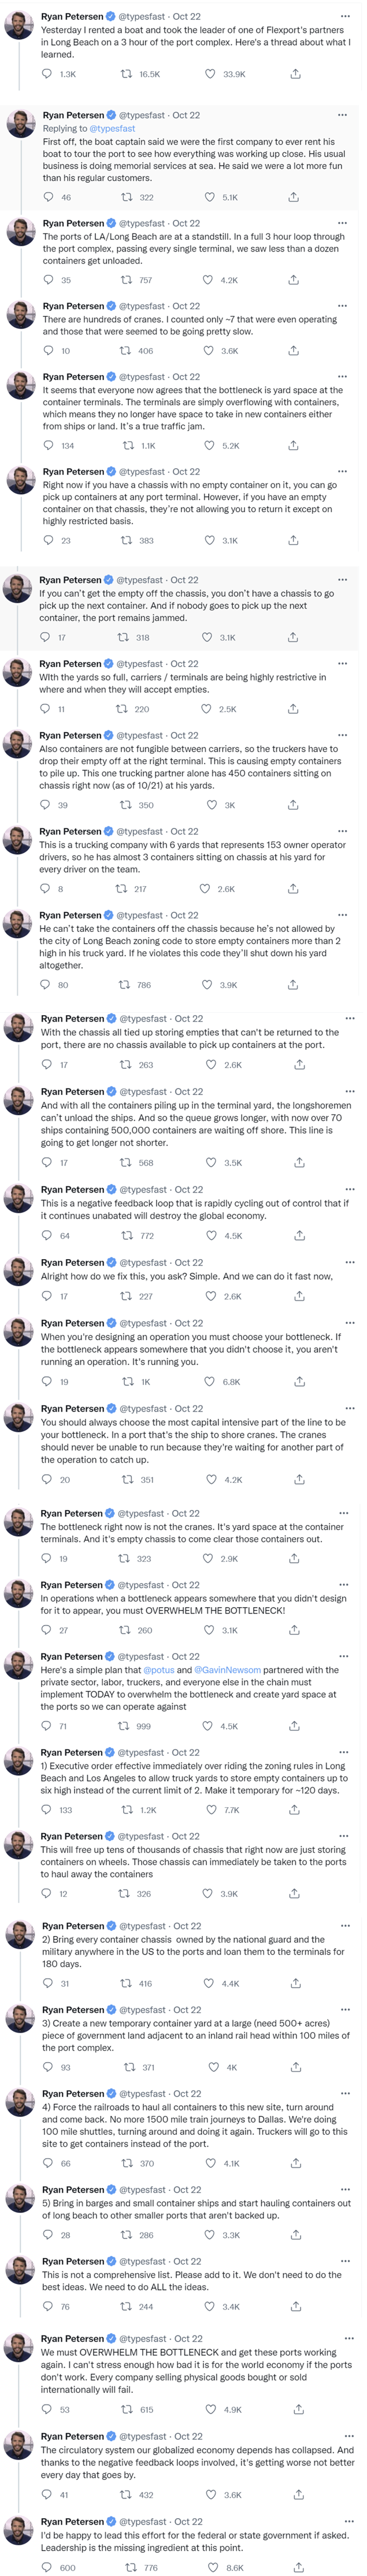This screenshot has width=367, height=2576.
Task: Open the more options menu on the first tweet
Action: pyautogui.click(x=345, y=16)
